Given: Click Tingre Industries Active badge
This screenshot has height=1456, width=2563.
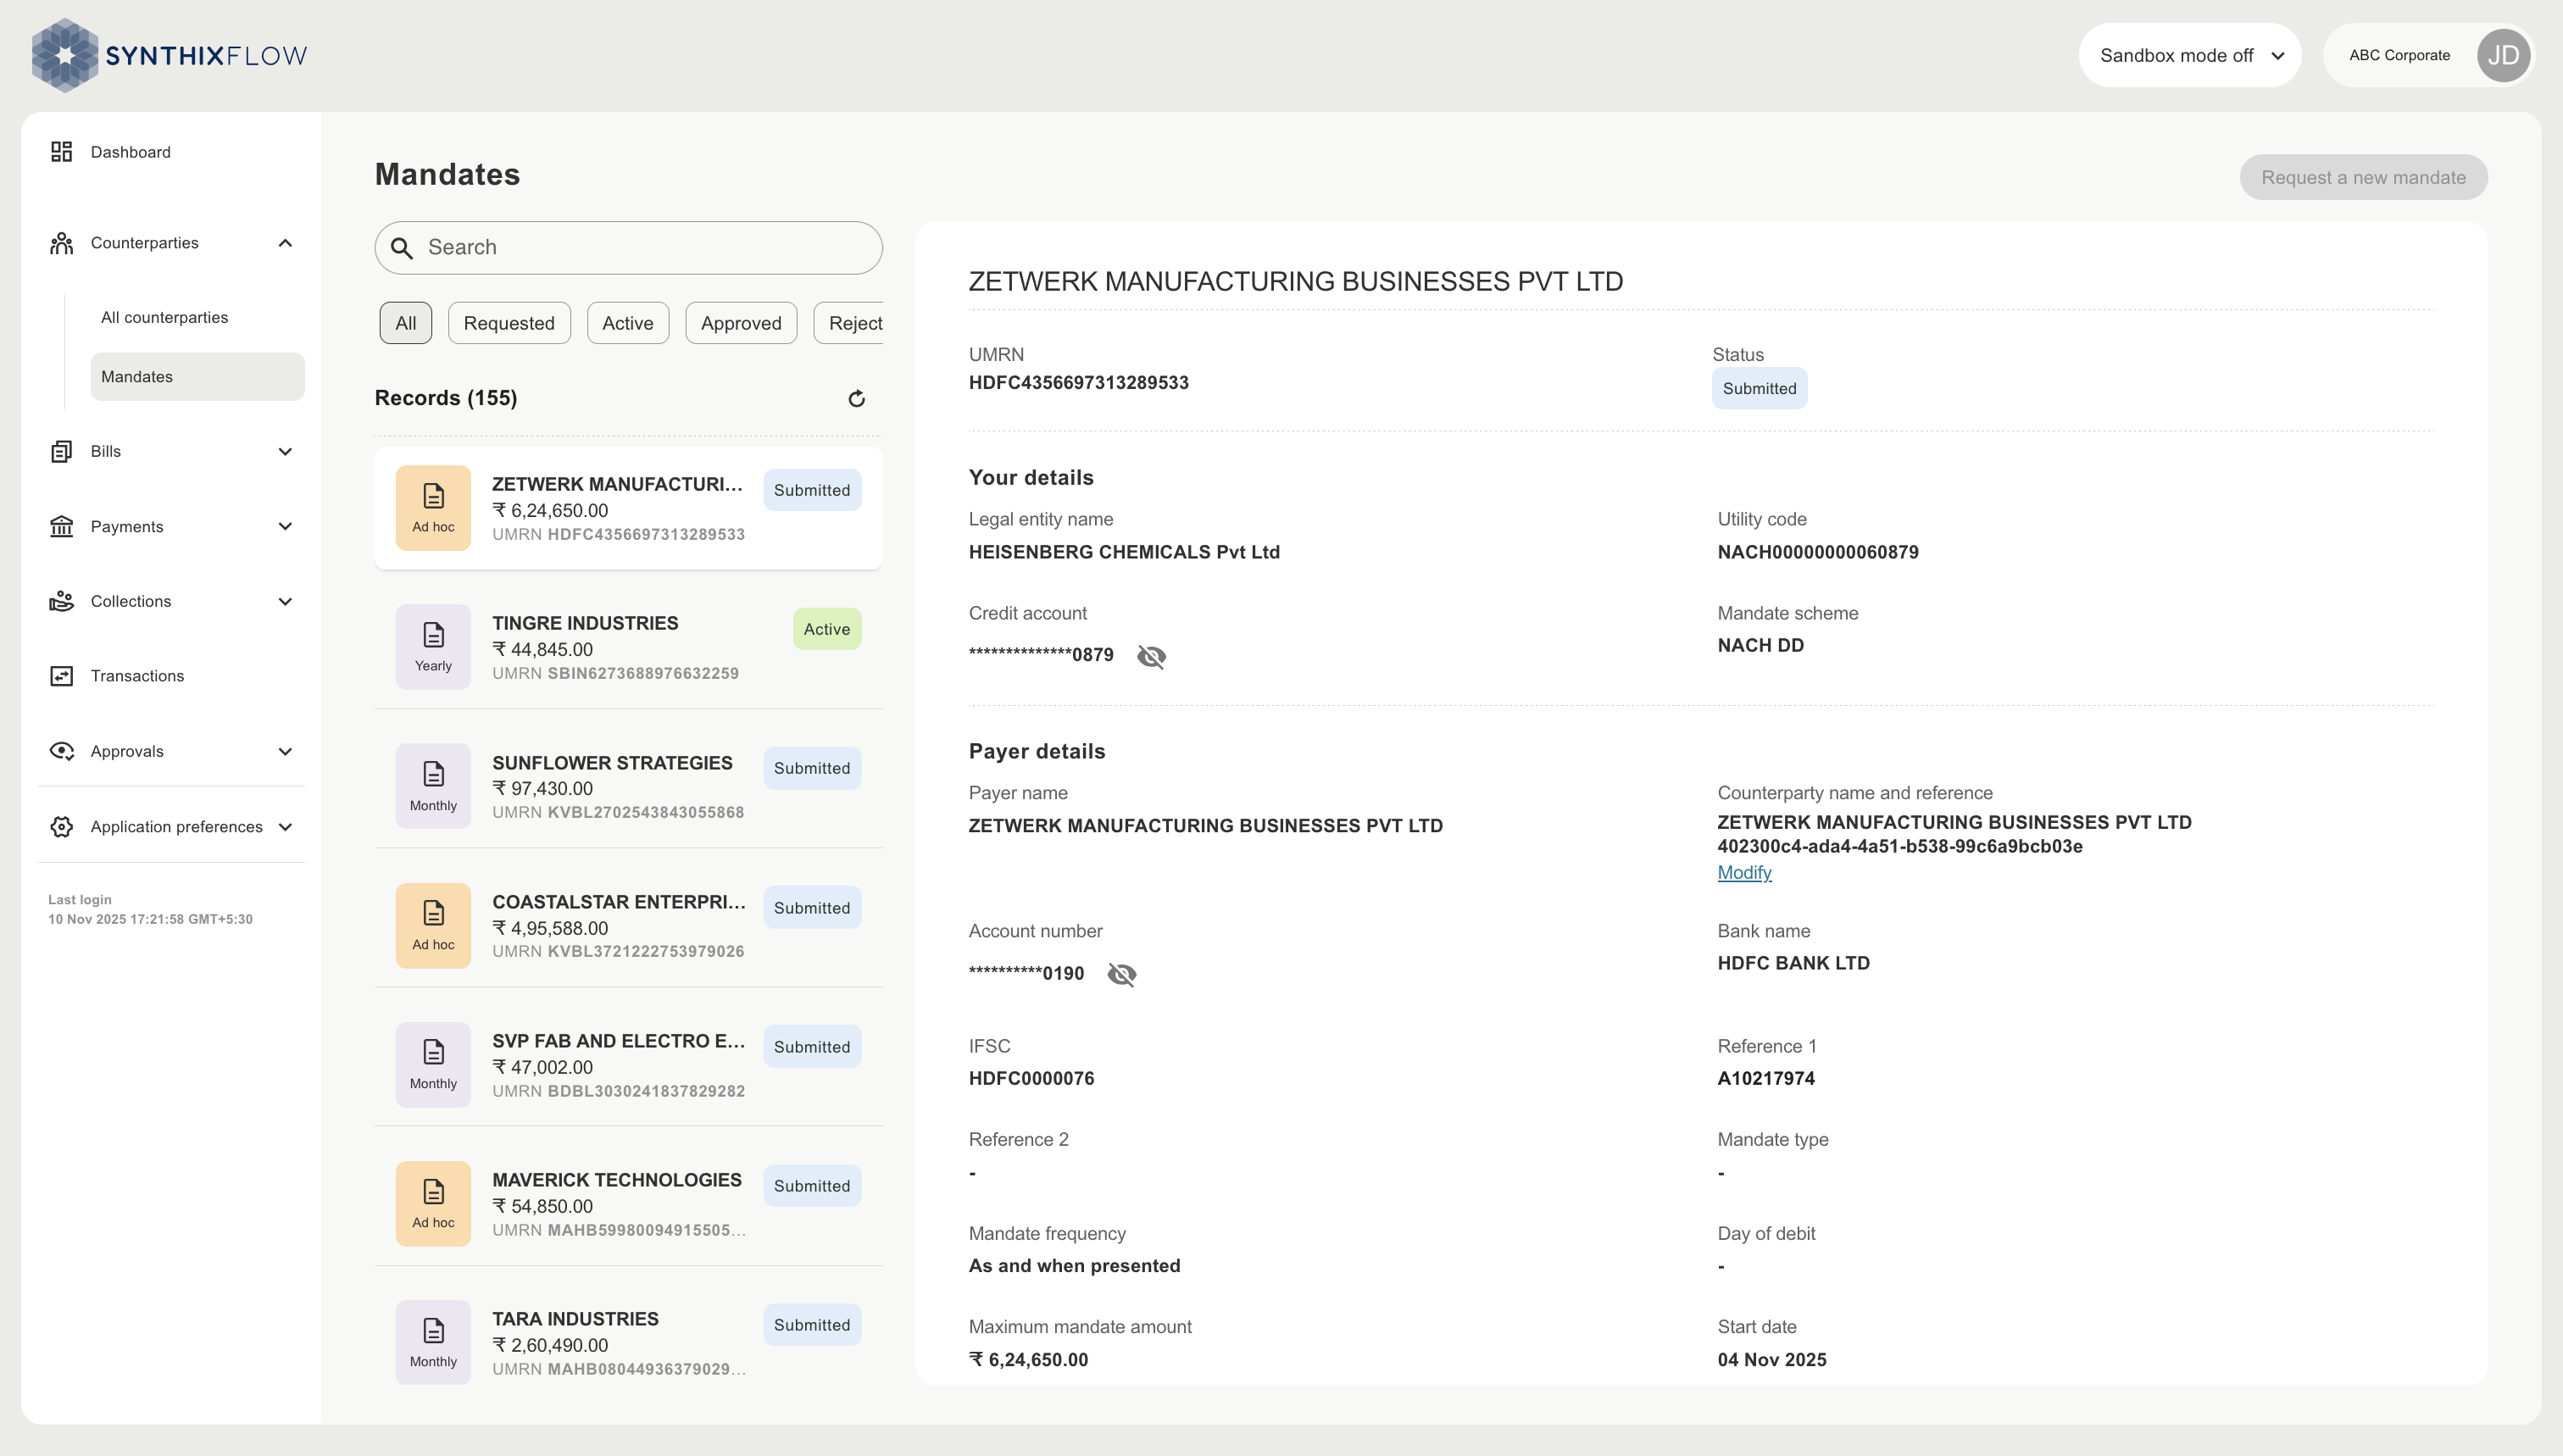Looking at the screenshot, I should [827, 629].
